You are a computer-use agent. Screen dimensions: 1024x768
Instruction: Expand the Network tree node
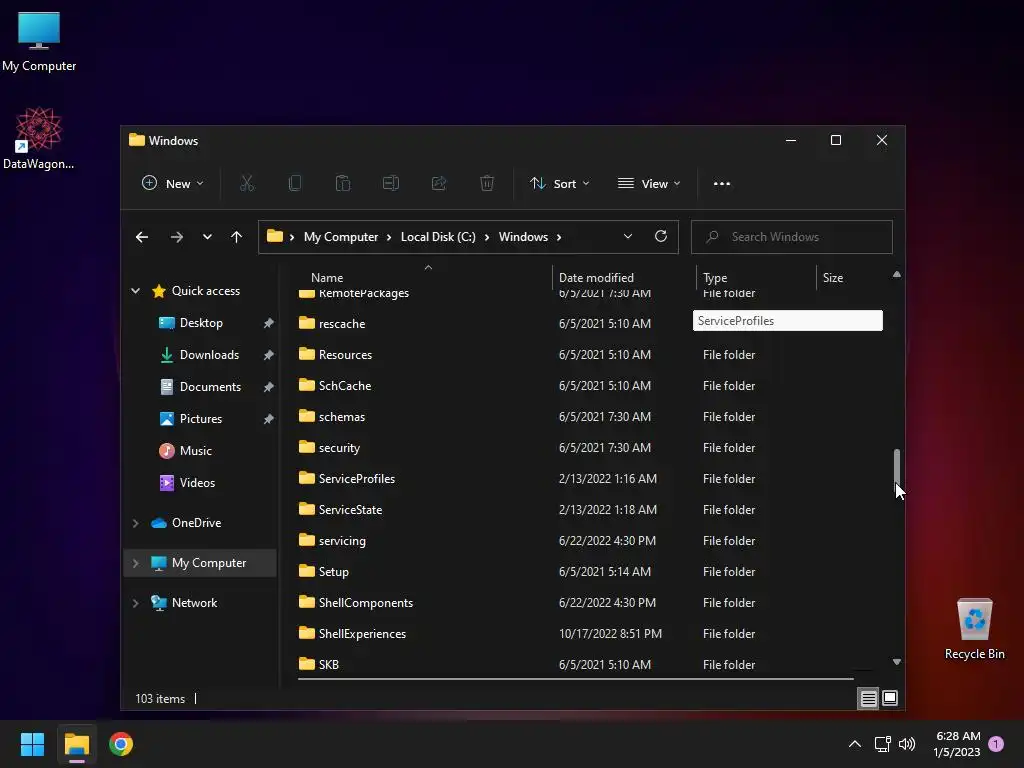(x=135, y=603)
